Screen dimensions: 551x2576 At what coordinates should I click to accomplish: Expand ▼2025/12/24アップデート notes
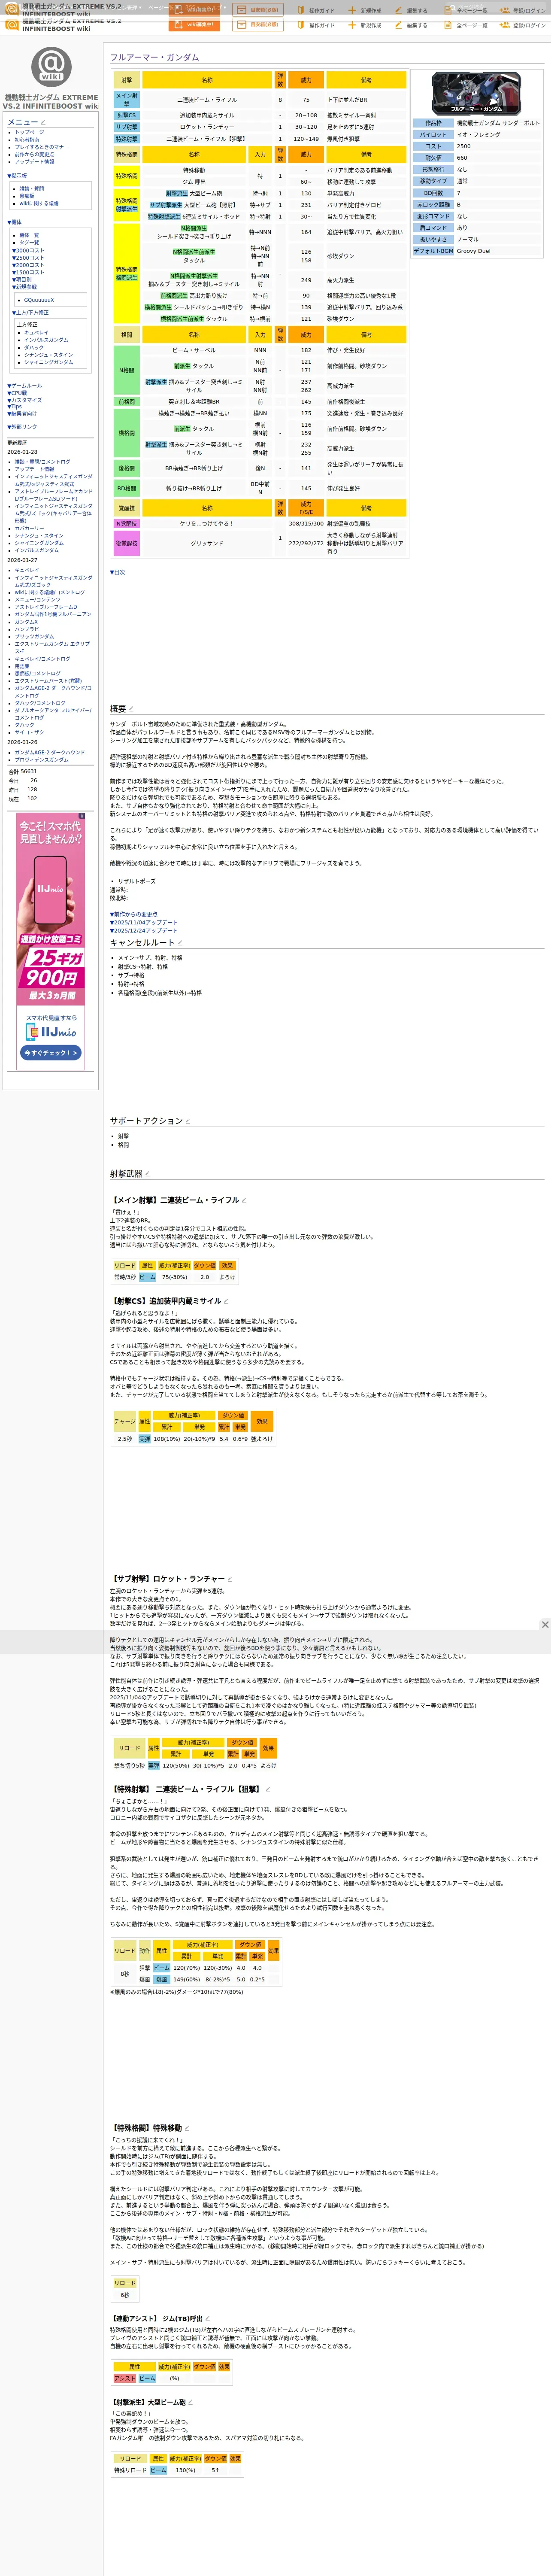point(144,930)
